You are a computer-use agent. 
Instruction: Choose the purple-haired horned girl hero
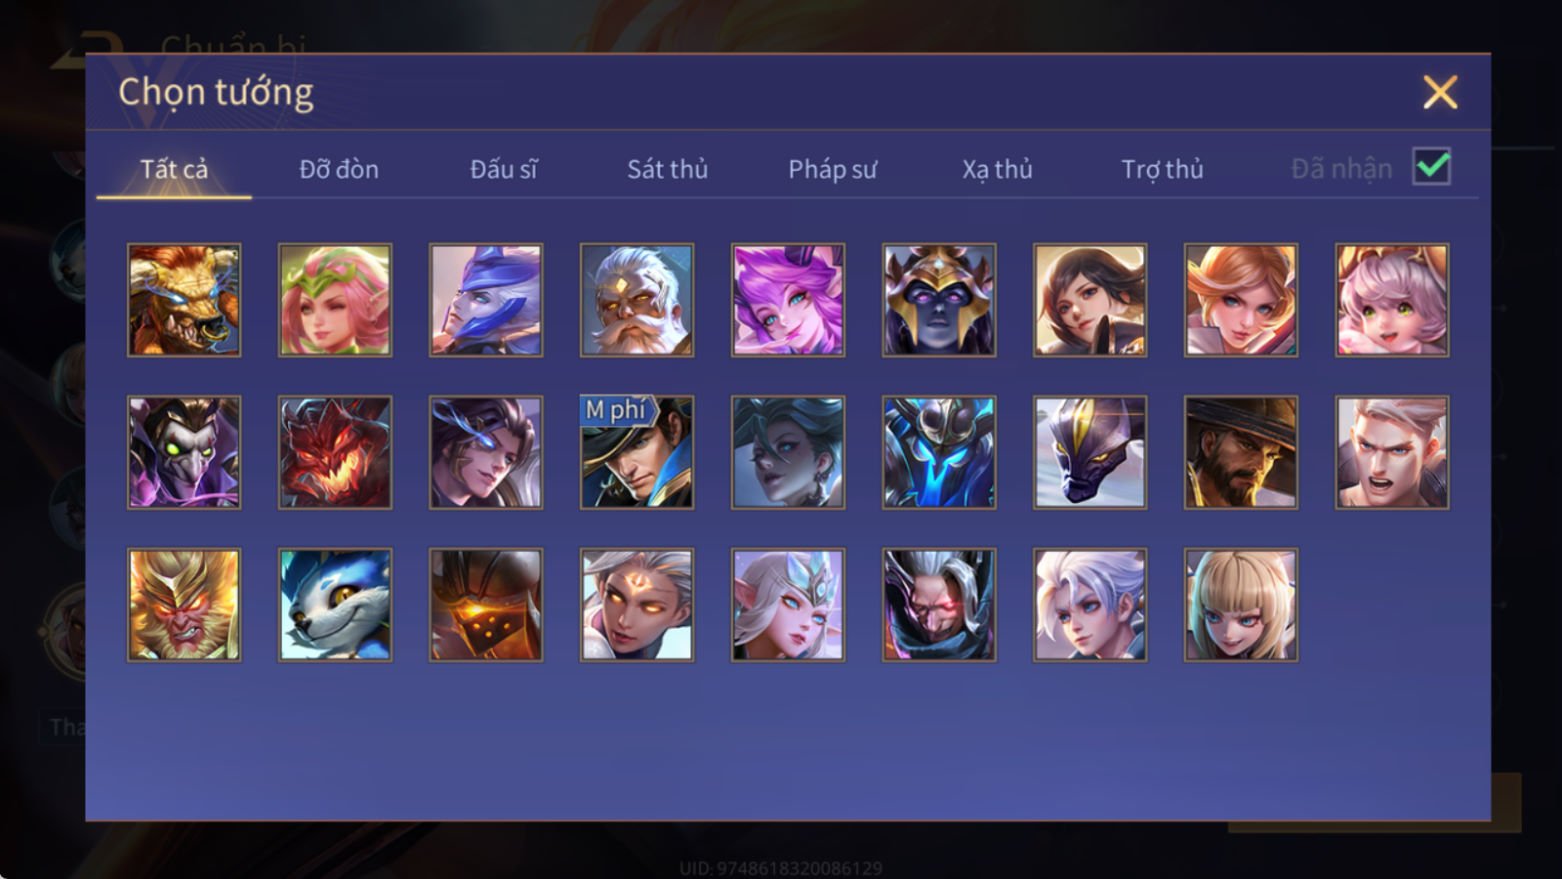788,300
